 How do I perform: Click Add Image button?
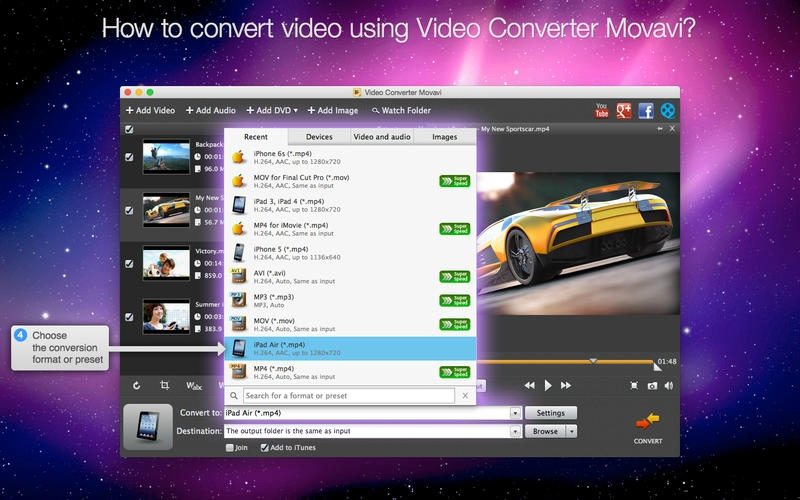333,110
